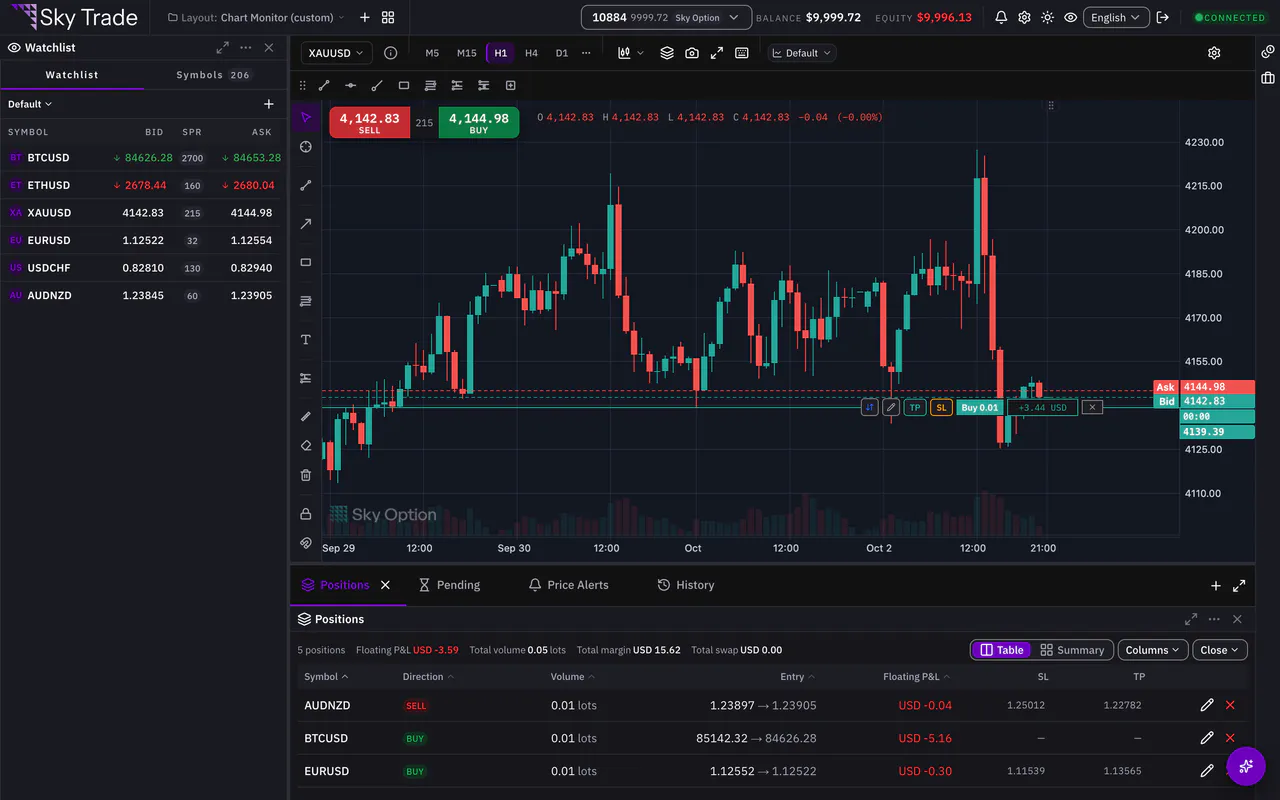Open the keyboard shortcuts icon

tap(742, 53)
